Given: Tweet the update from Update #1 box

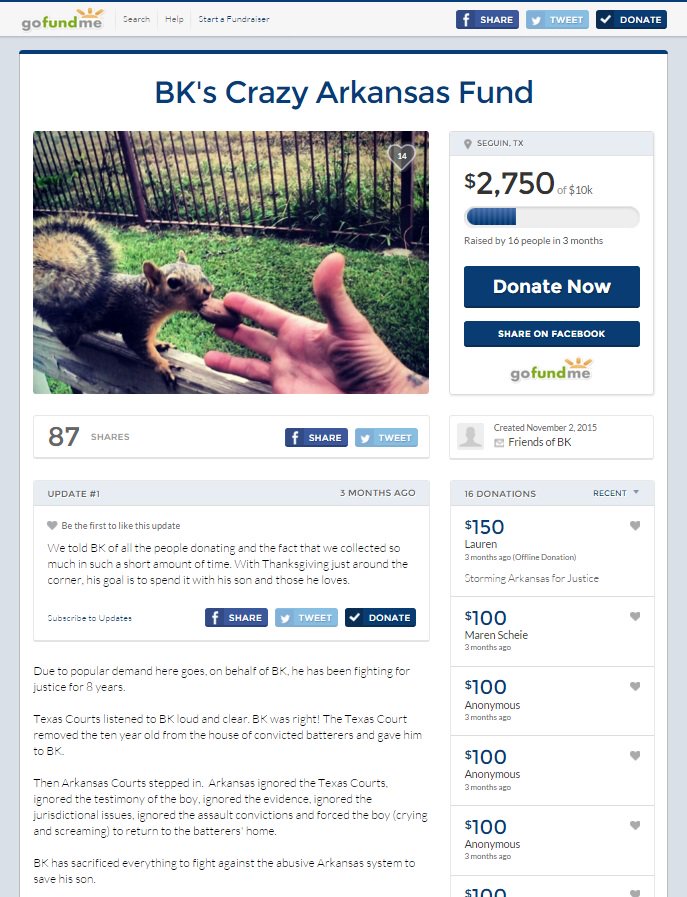Looking at the screenshot, I should [x=306, y=618].
